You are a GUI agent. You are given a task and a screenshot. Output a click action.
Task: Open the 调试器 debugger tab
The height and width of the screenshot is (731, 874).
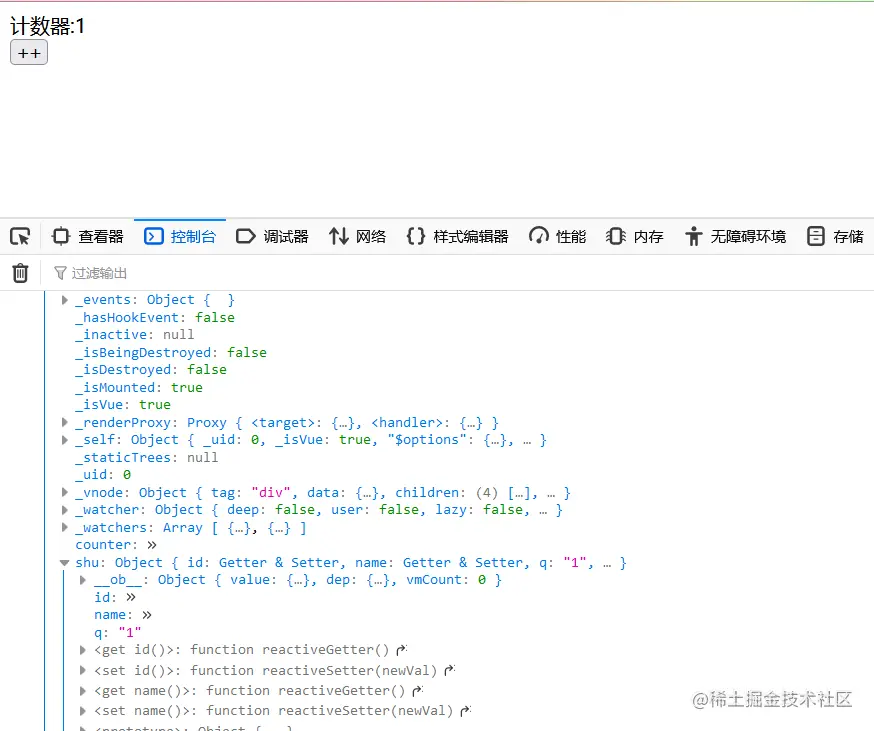(272, 237)
